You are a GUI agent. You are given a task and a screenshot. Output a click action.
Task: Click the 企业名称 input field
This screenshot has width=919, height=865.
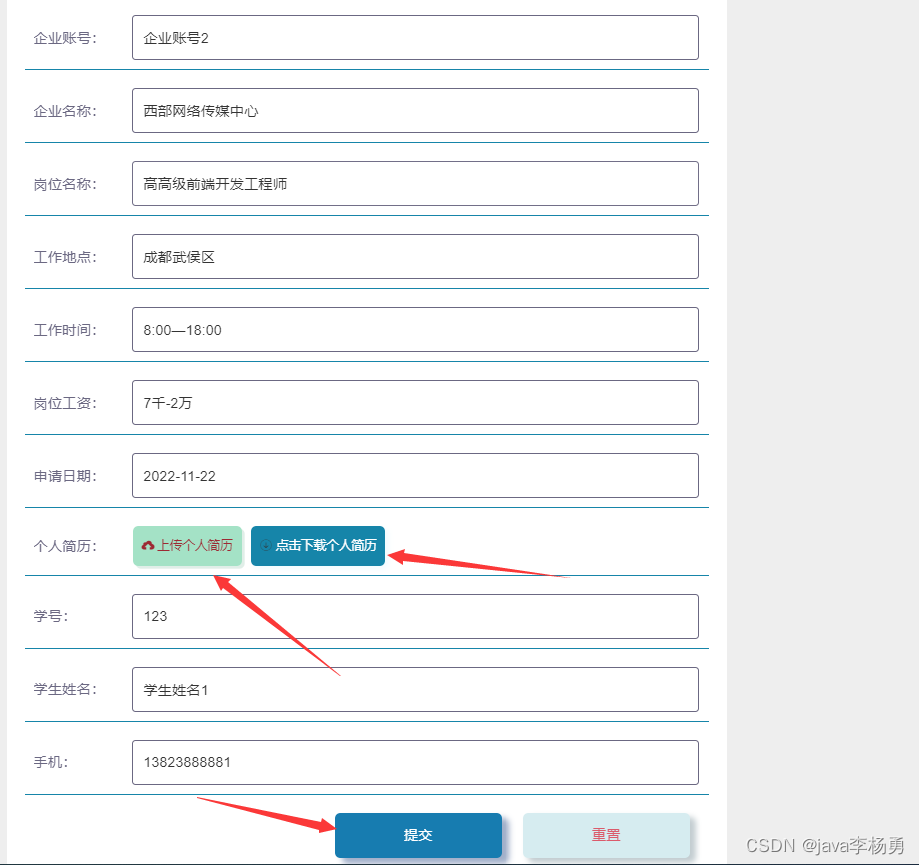[415, 111]
